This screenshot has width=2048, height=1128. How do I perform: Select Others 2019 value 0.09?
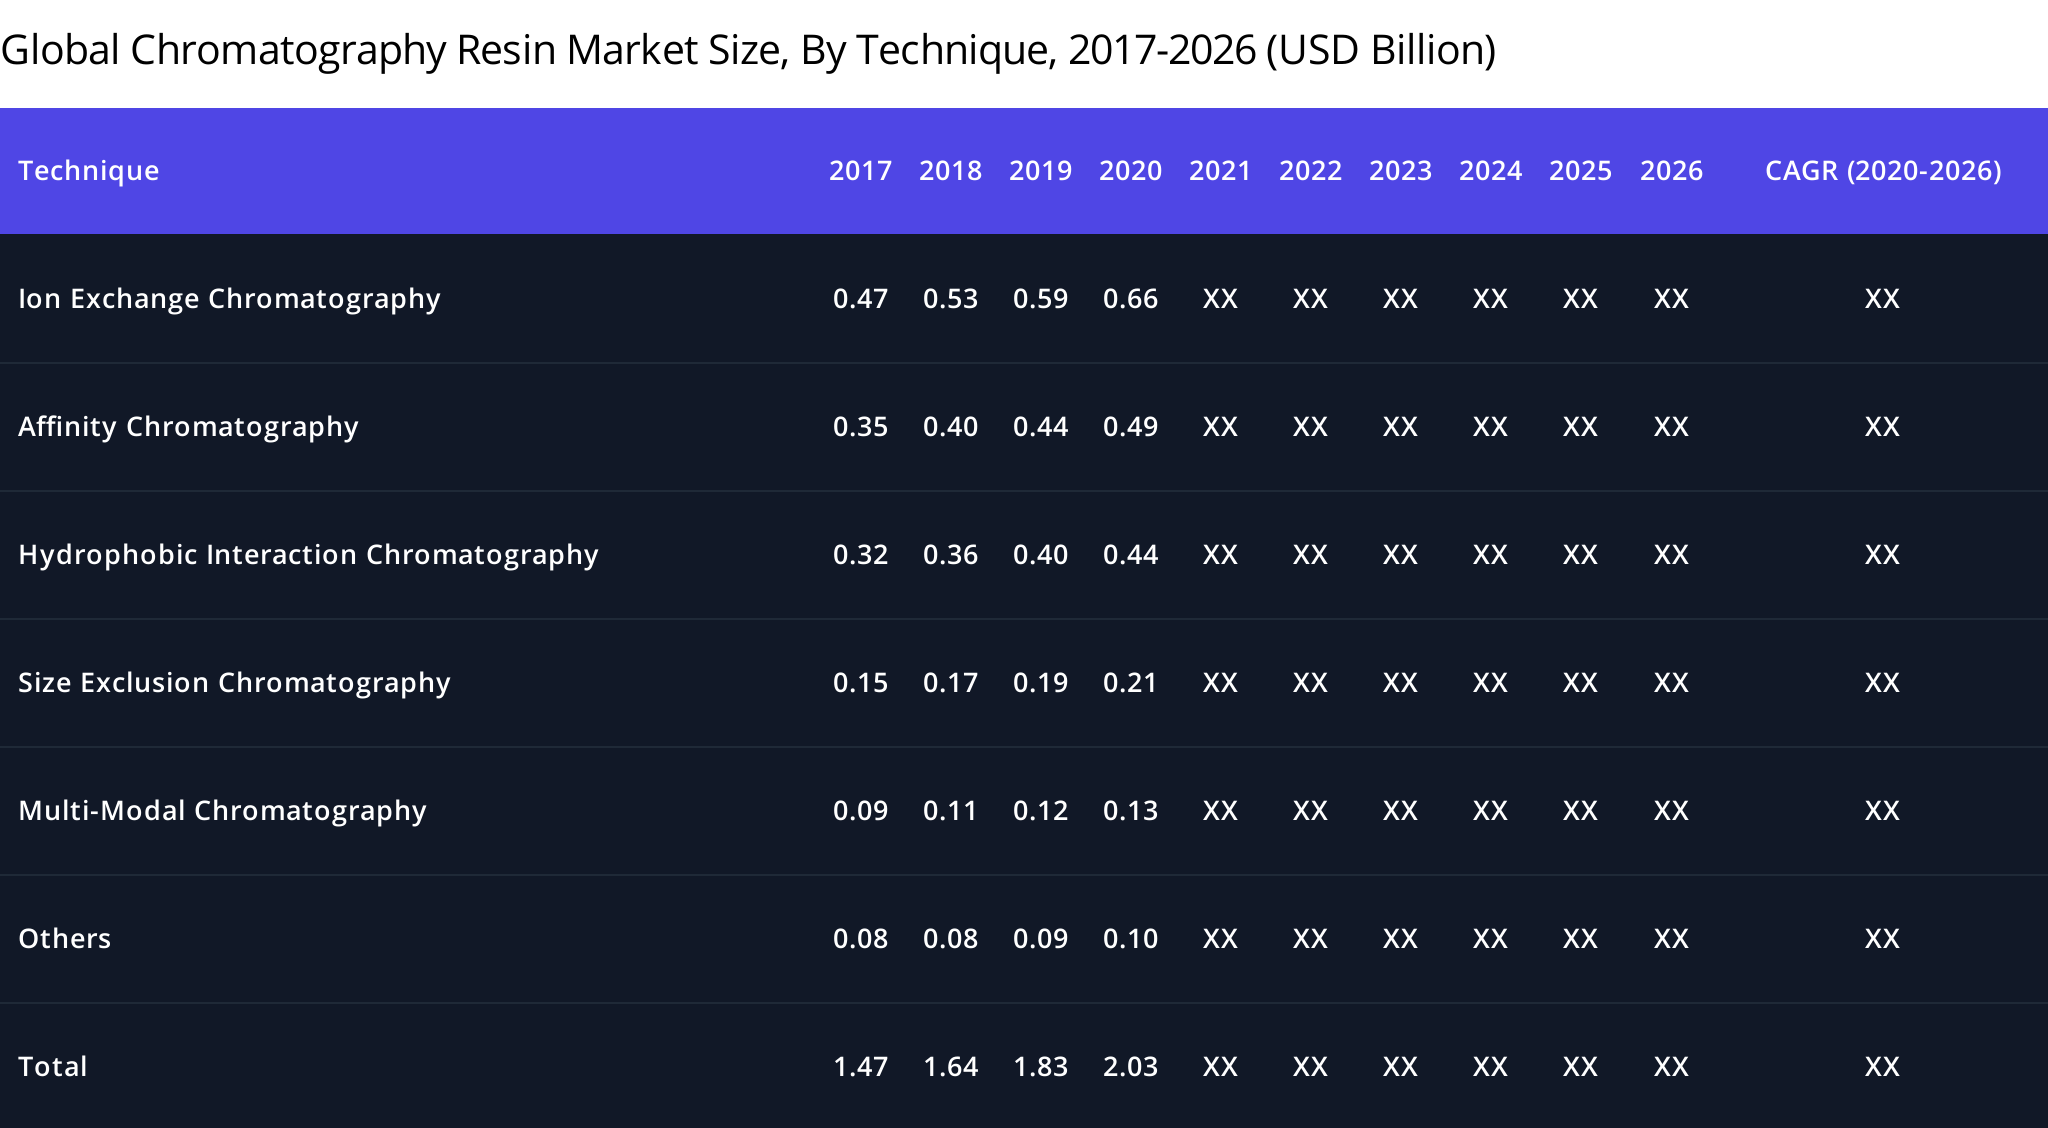(x=1040, y=939)
